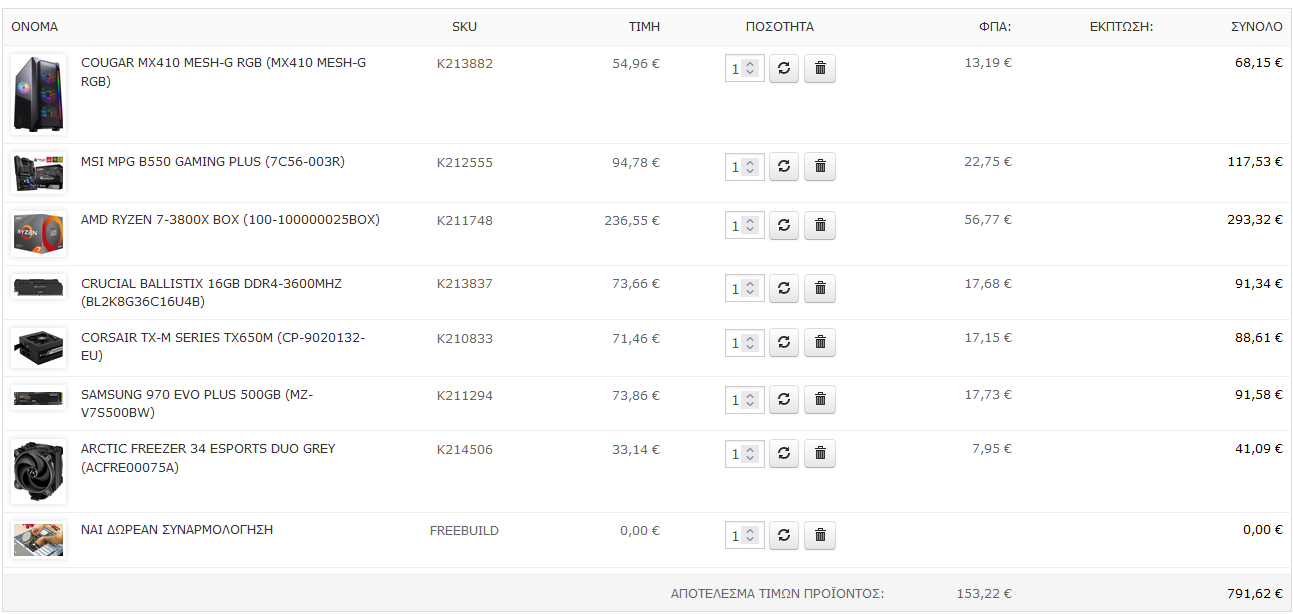
Task: Click SKU K211294
Action: (x=465, y=395)
